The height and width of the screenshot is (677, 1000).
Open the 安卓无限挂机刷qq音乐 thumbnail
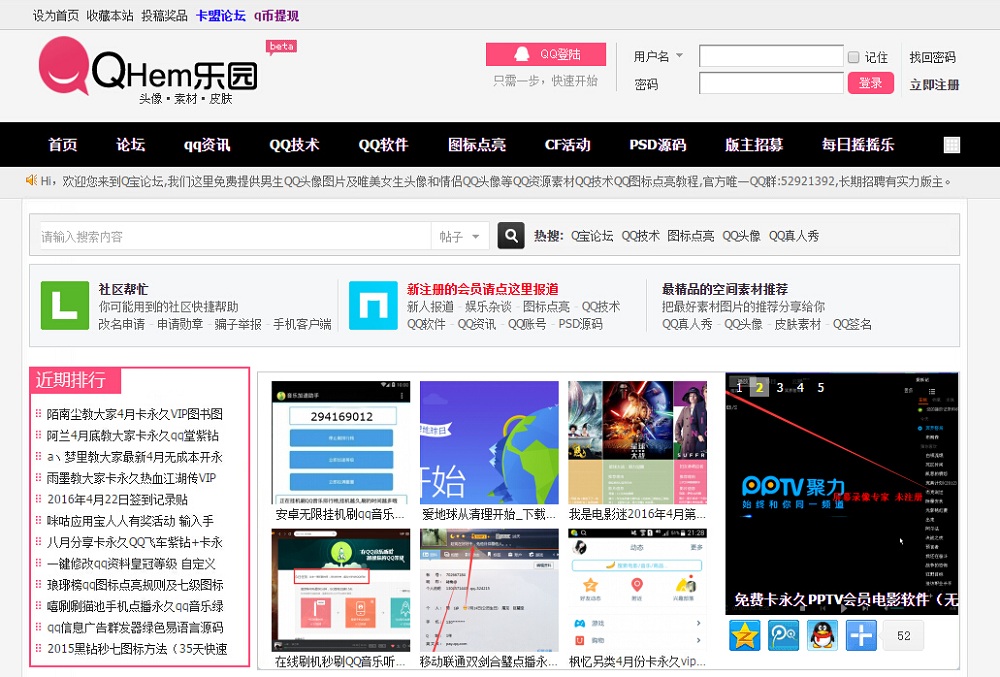coord(341,442)
